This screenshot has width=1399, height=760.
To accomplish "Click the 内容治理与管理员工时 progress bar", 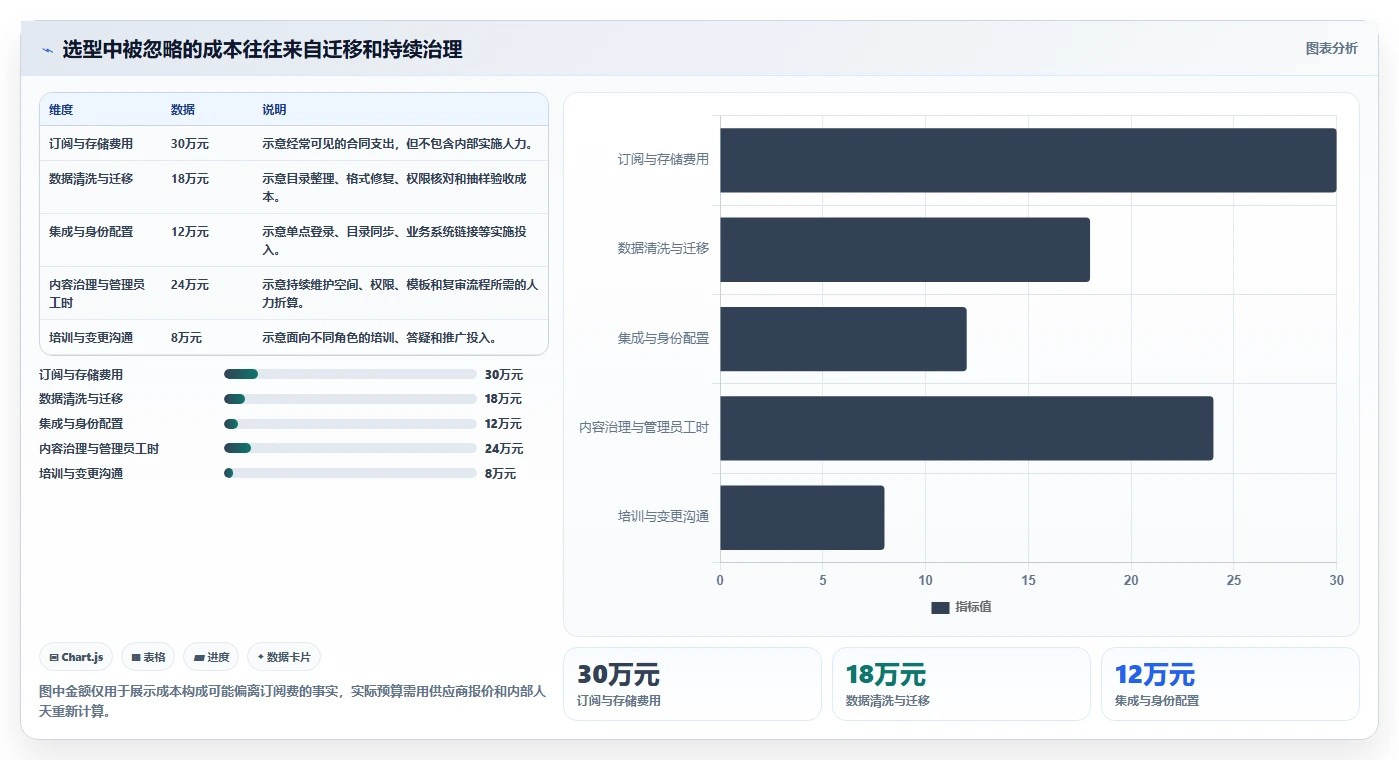I will click(350, 448).
